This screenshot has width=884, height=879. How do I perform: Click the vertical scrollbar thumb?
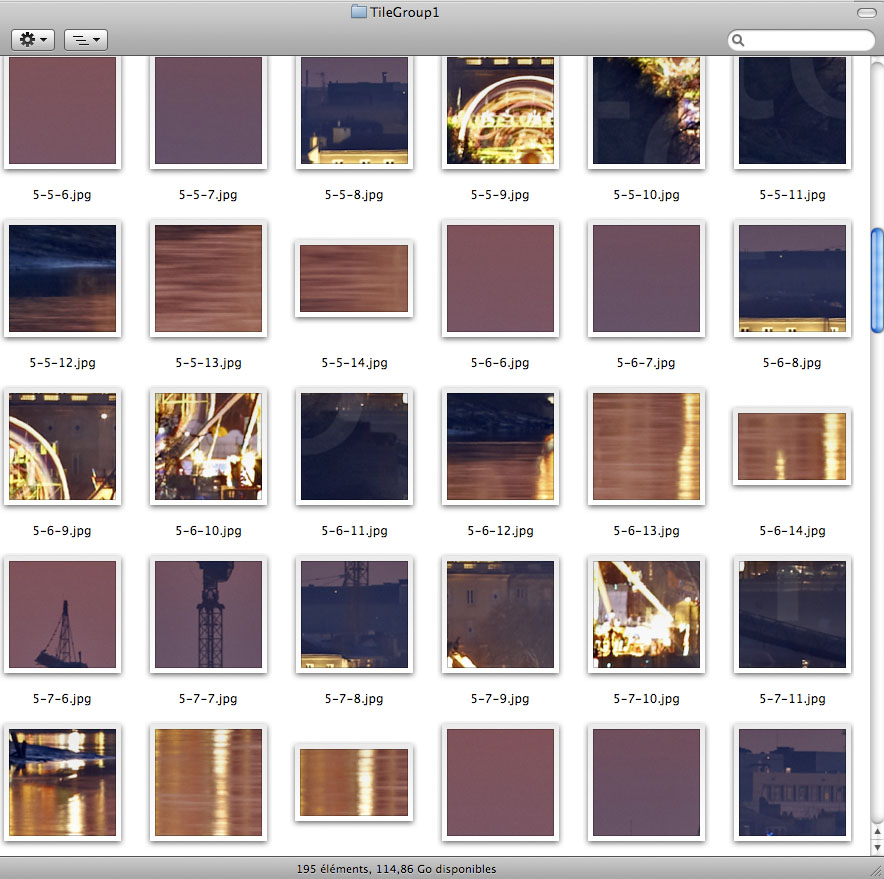[877, 280]
